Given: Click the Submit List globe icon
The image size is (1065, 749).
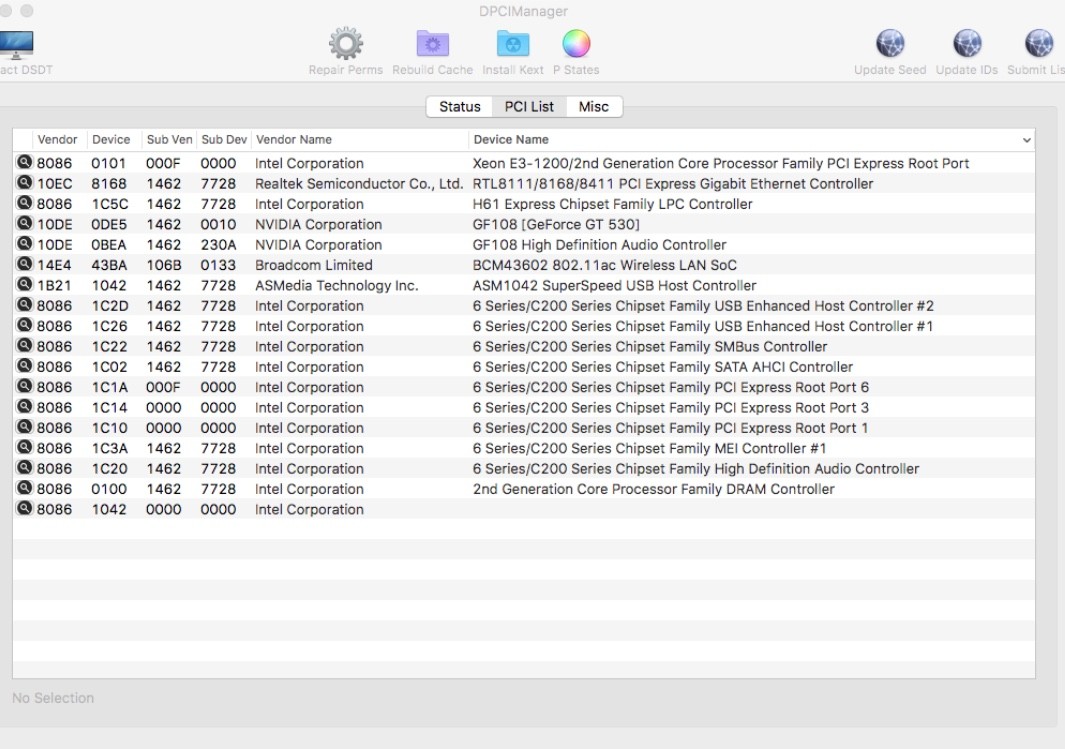Looking at the screenshot, I should pyautogui.click(x=1039, y=44).
